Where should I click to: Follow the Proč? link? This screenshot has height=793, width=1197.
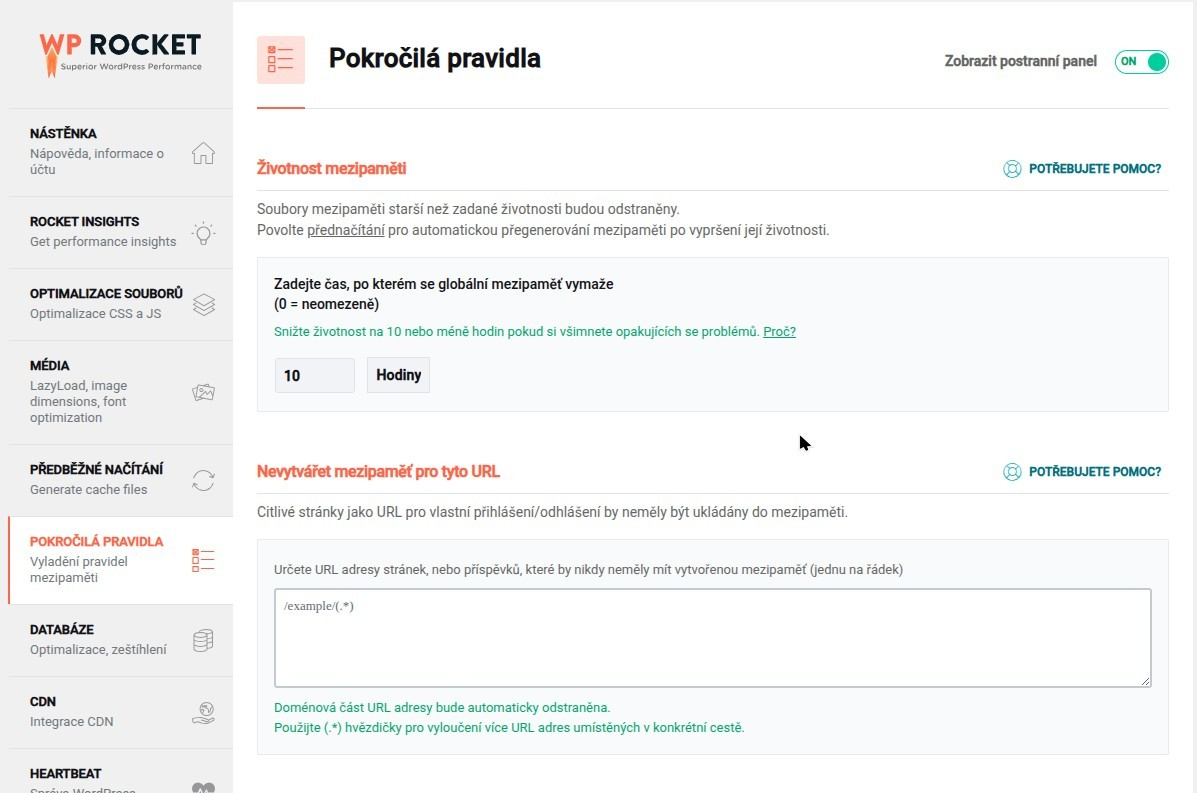779,332
